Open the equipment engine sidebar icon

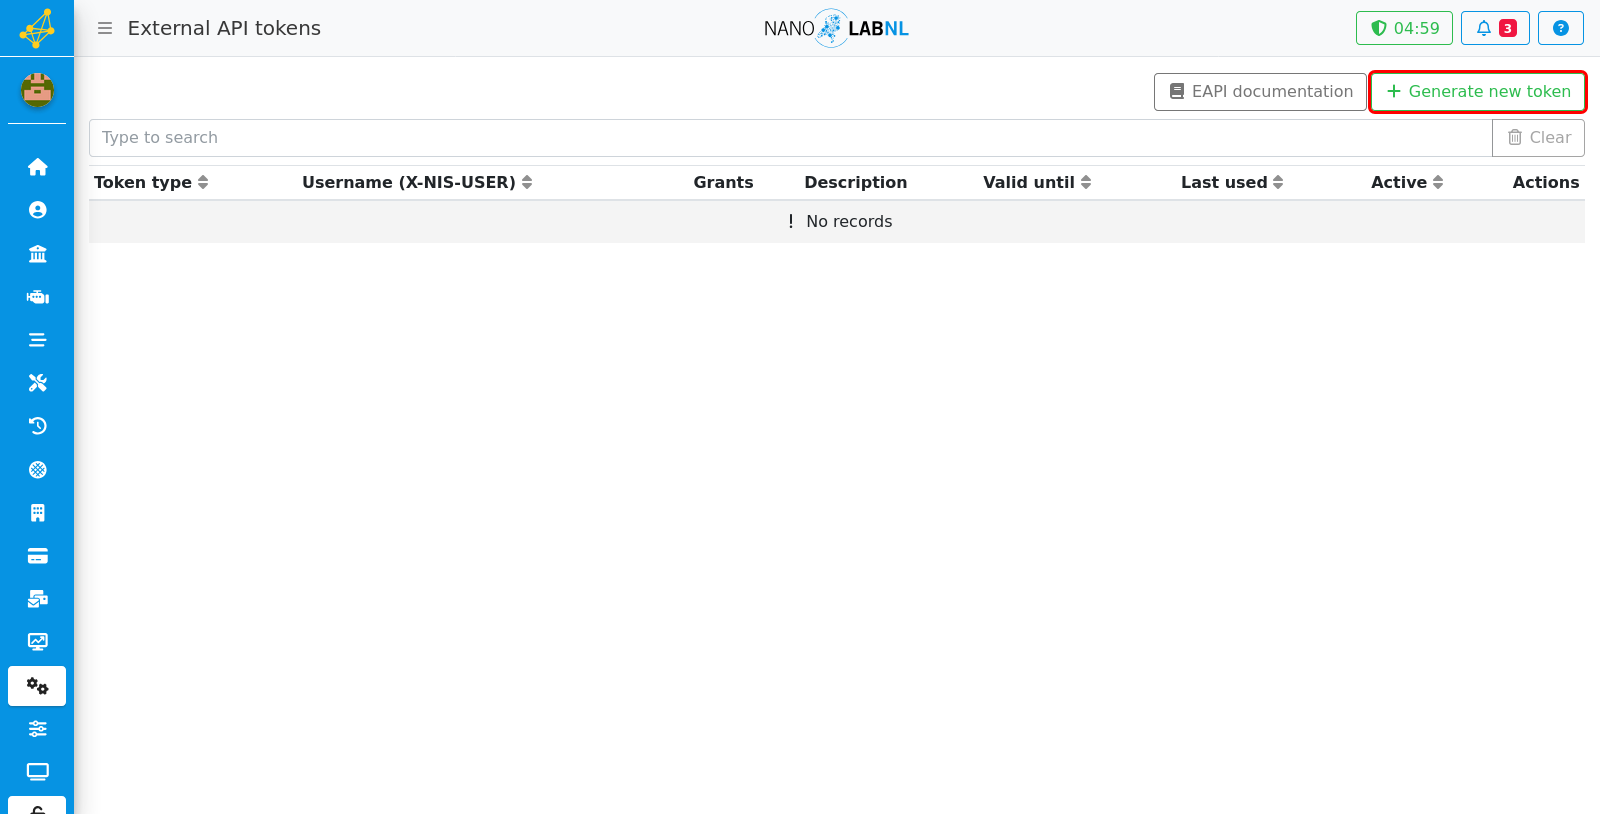[37, 297]
